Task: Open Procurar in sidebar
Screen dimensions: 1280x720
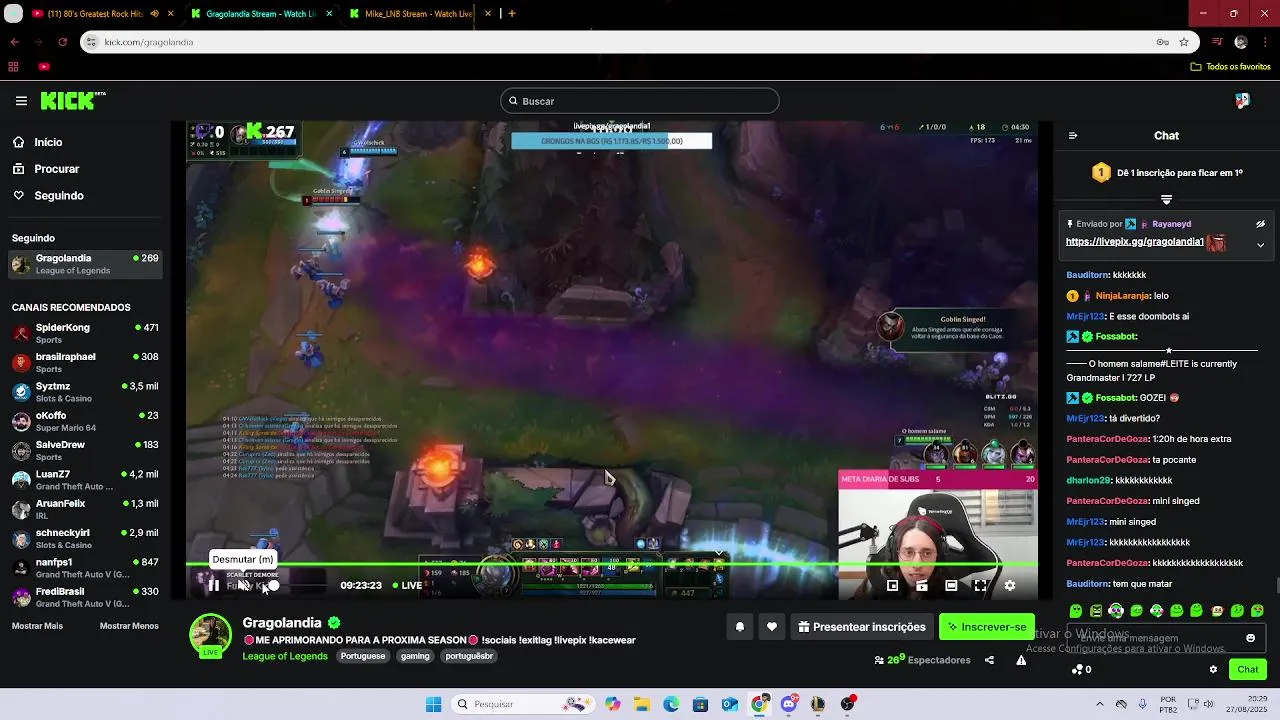Action: pos(86,169)
